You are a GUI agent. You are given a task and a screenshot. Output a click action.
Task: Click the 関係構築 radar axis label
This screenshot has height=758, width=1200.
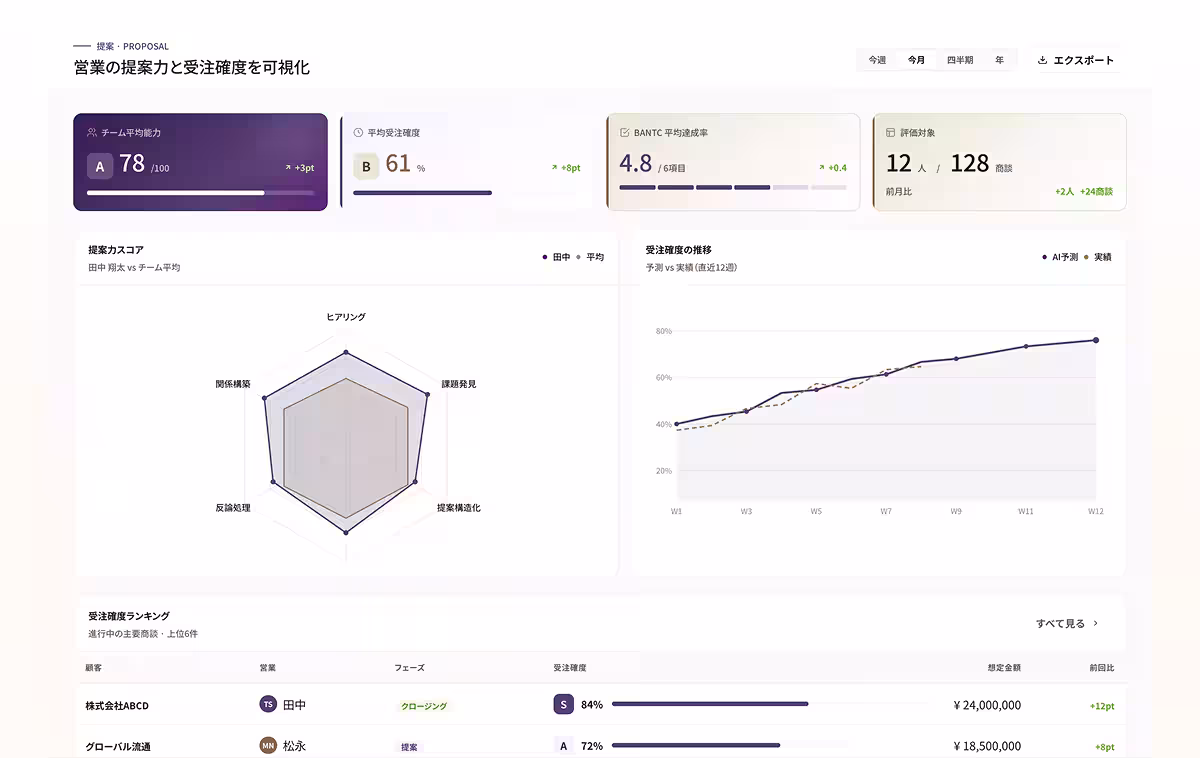pyautogui.click(x=233, y=384)
